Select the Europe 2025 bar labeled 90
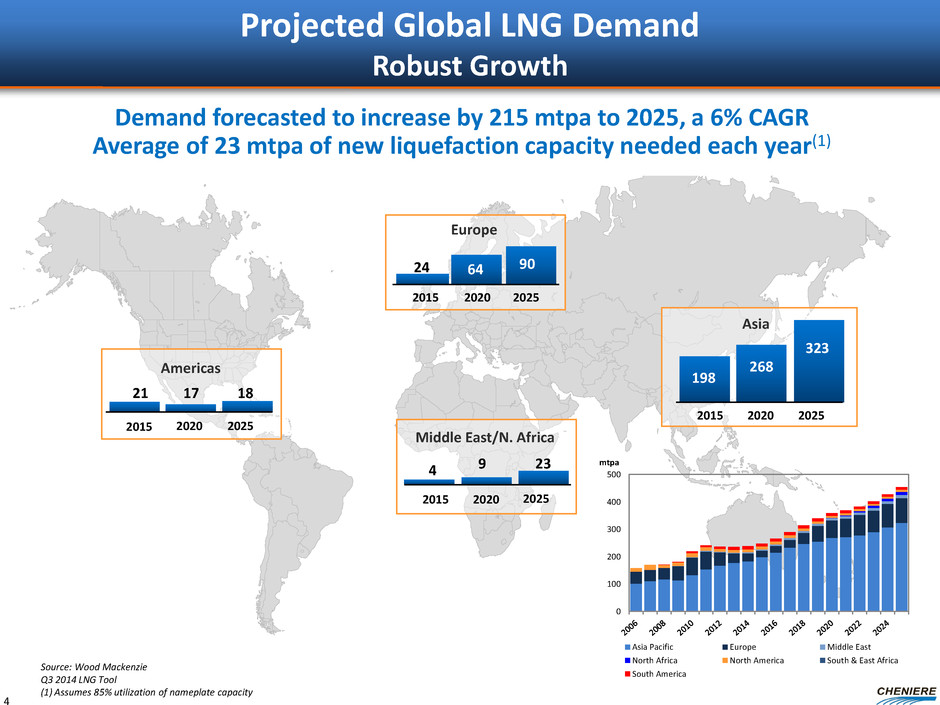The image size is (940, 705). 530,265
